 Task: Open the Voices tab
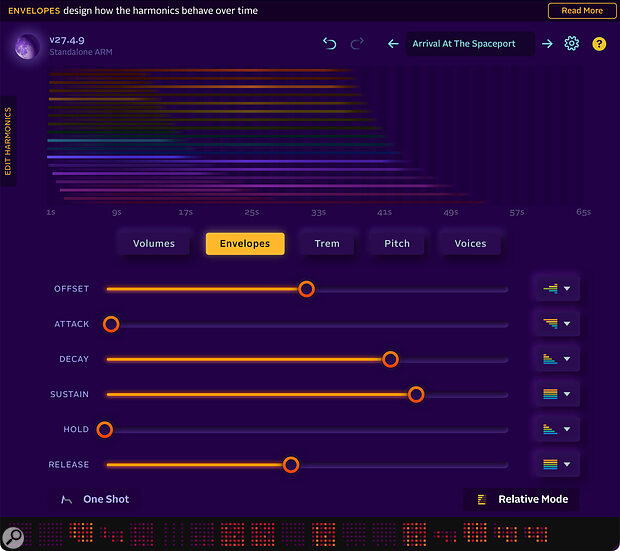click(470, 244)
